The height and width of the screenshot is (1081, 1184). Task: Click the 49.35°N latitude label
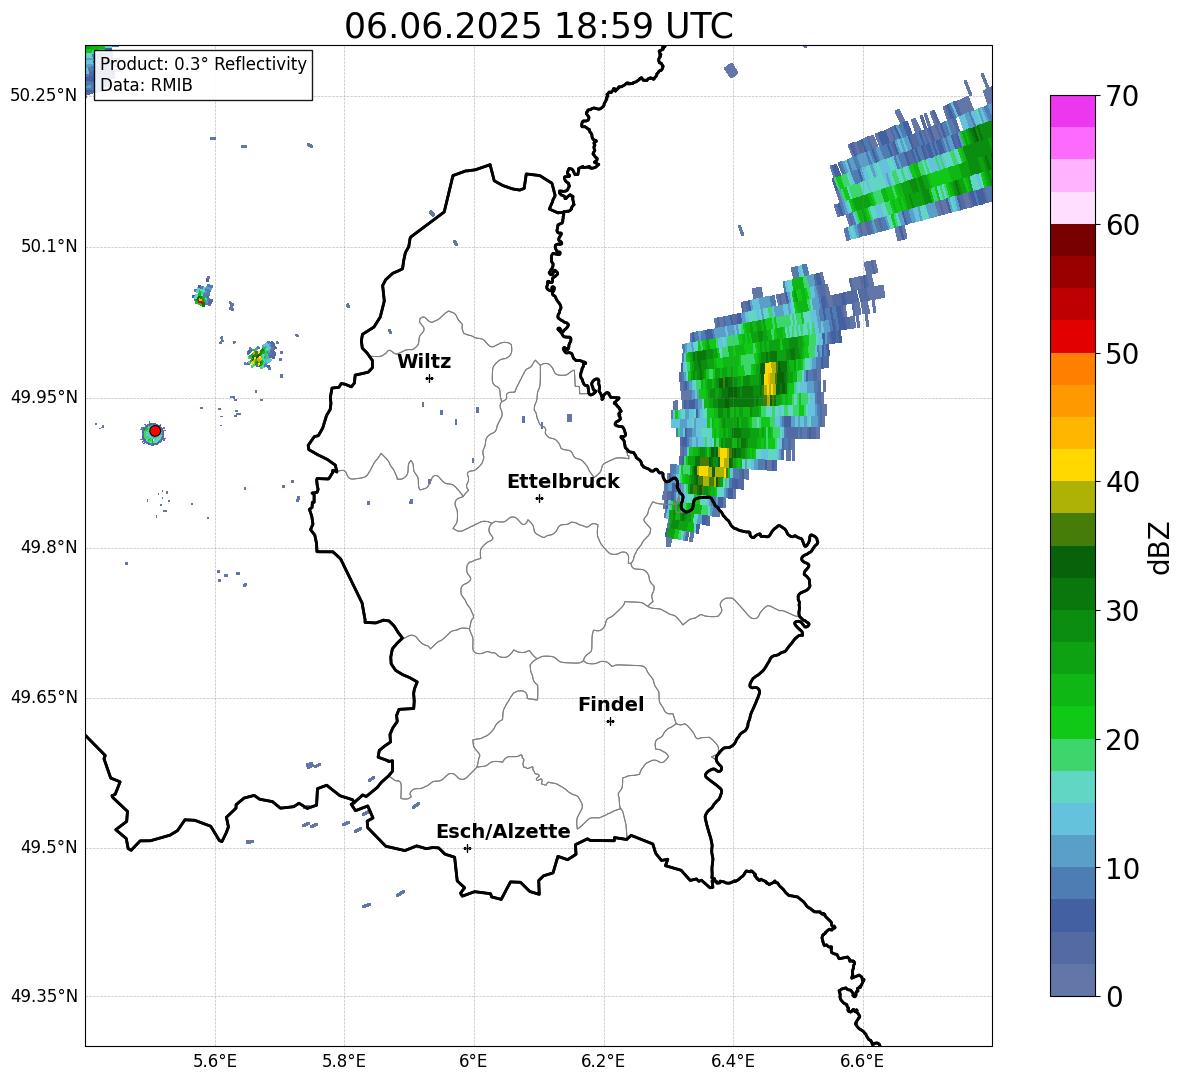click(44, 996)
